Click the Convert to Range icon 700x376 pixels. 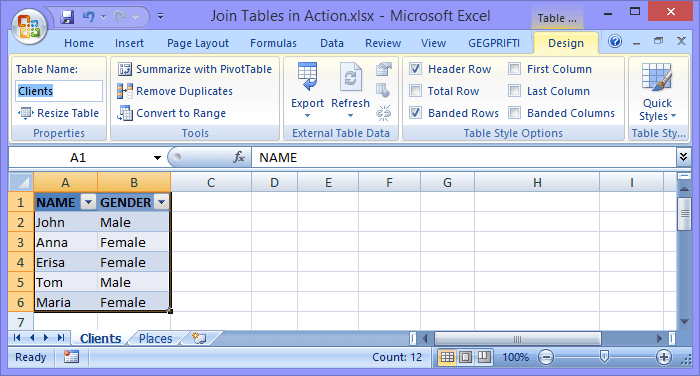pyautogui.click(x=125, y=113)
